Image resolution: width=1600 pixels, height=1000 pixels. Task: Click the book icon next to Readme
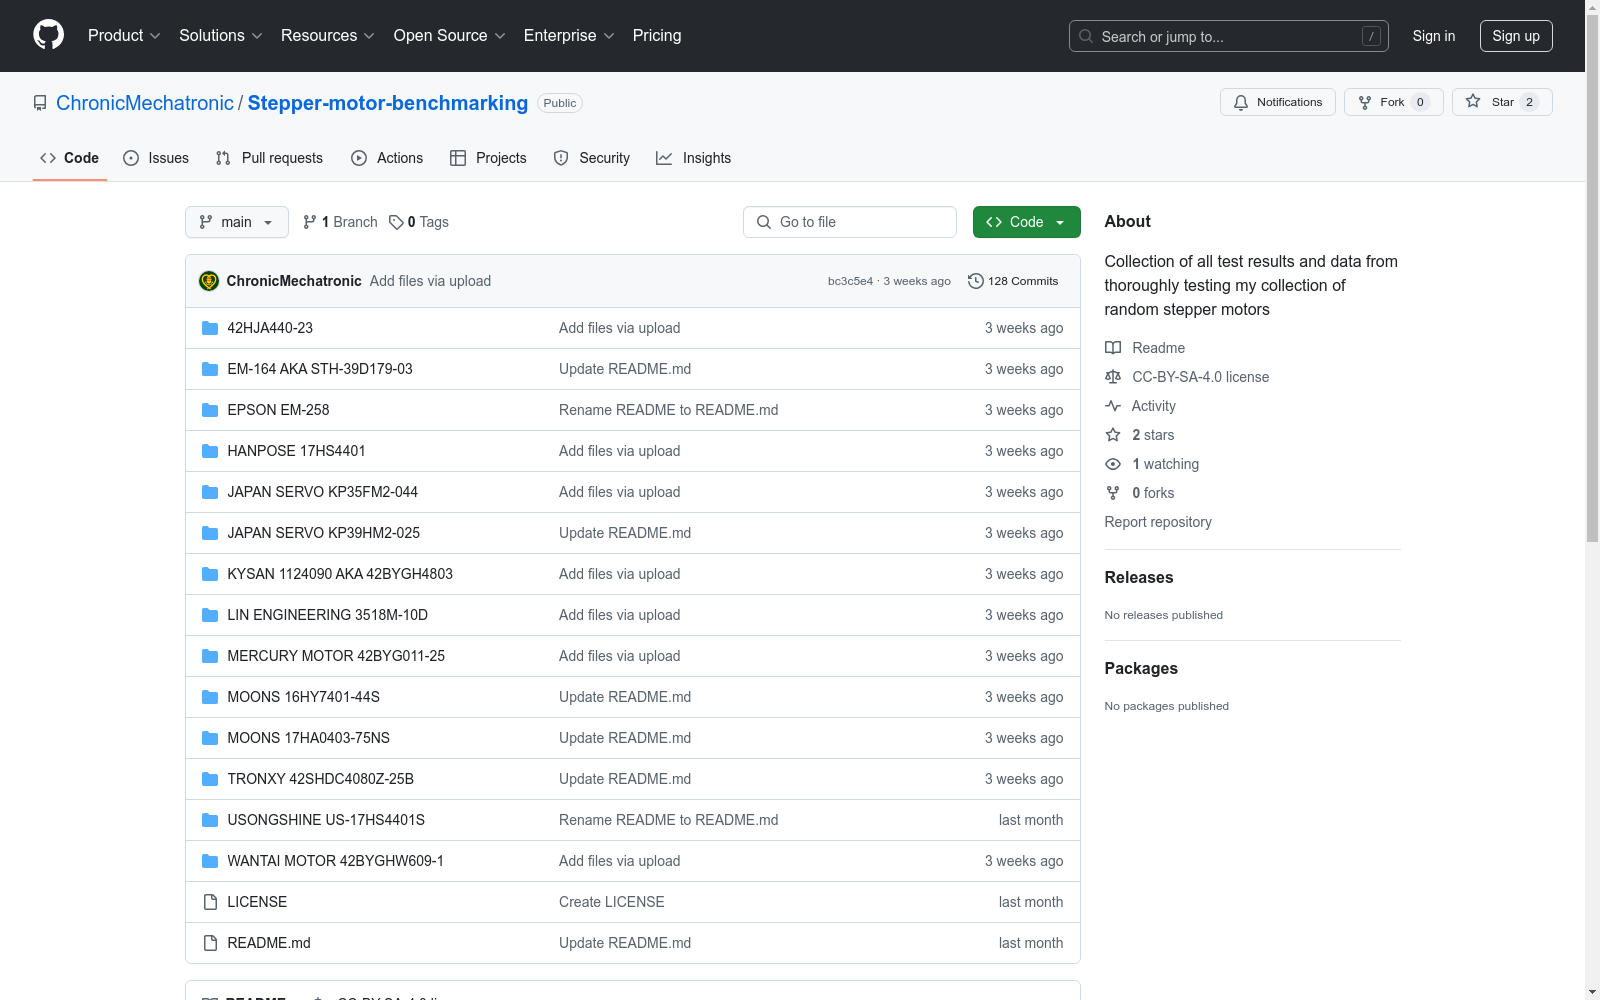(x=1113, y=348)
